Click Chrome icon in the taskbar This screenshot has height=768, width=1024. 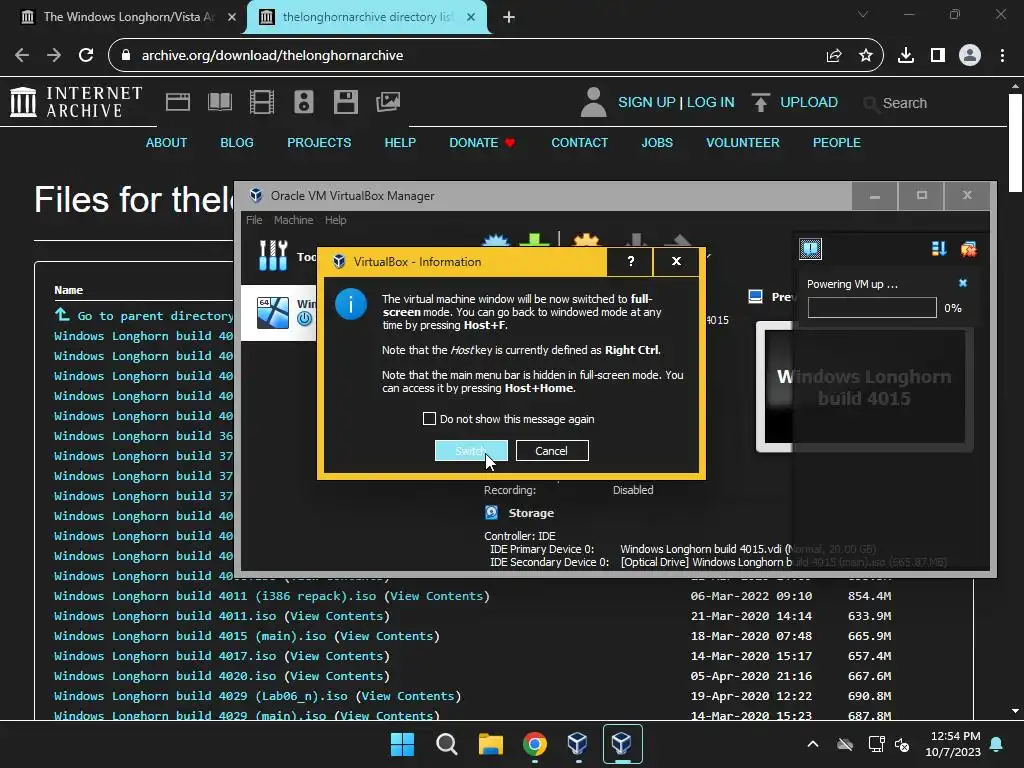[535, 744]
